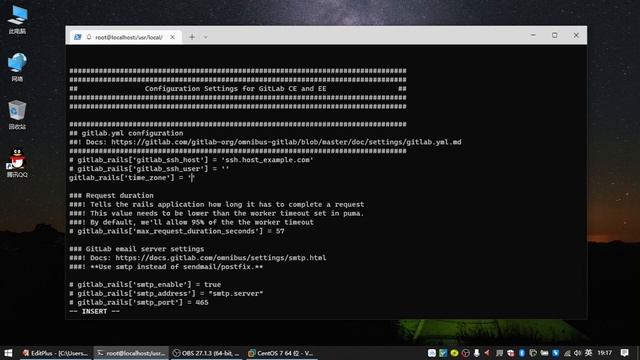
Task: Open the notification center icon
Action: [624, 353]
